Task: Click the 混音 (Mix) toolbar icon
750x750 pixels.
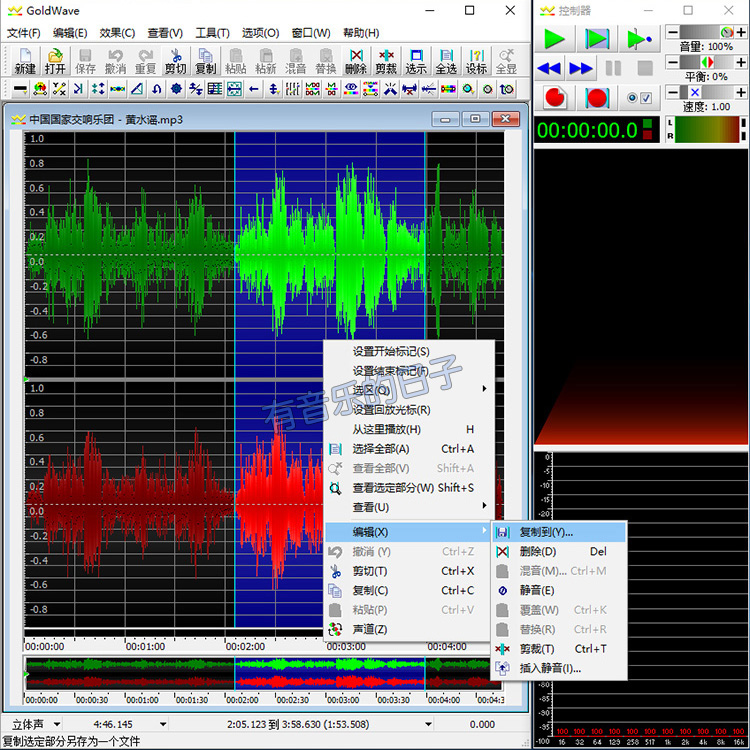Action: tap(296, 61)
